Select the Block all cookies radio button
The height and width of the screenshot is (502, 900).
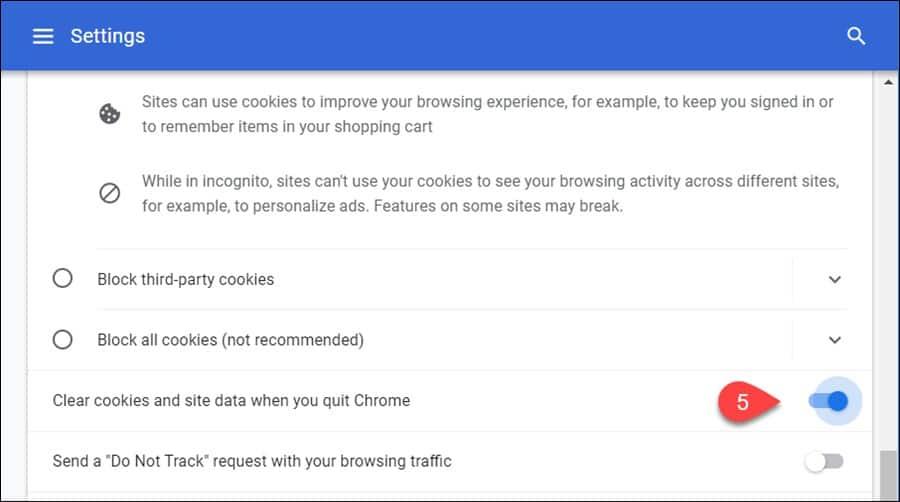coord(63,340)
